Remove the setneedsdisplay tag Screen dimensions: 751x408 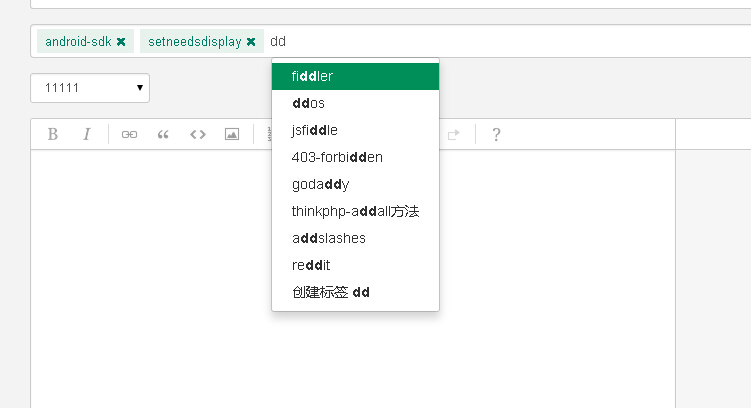[x=251, y=42]
